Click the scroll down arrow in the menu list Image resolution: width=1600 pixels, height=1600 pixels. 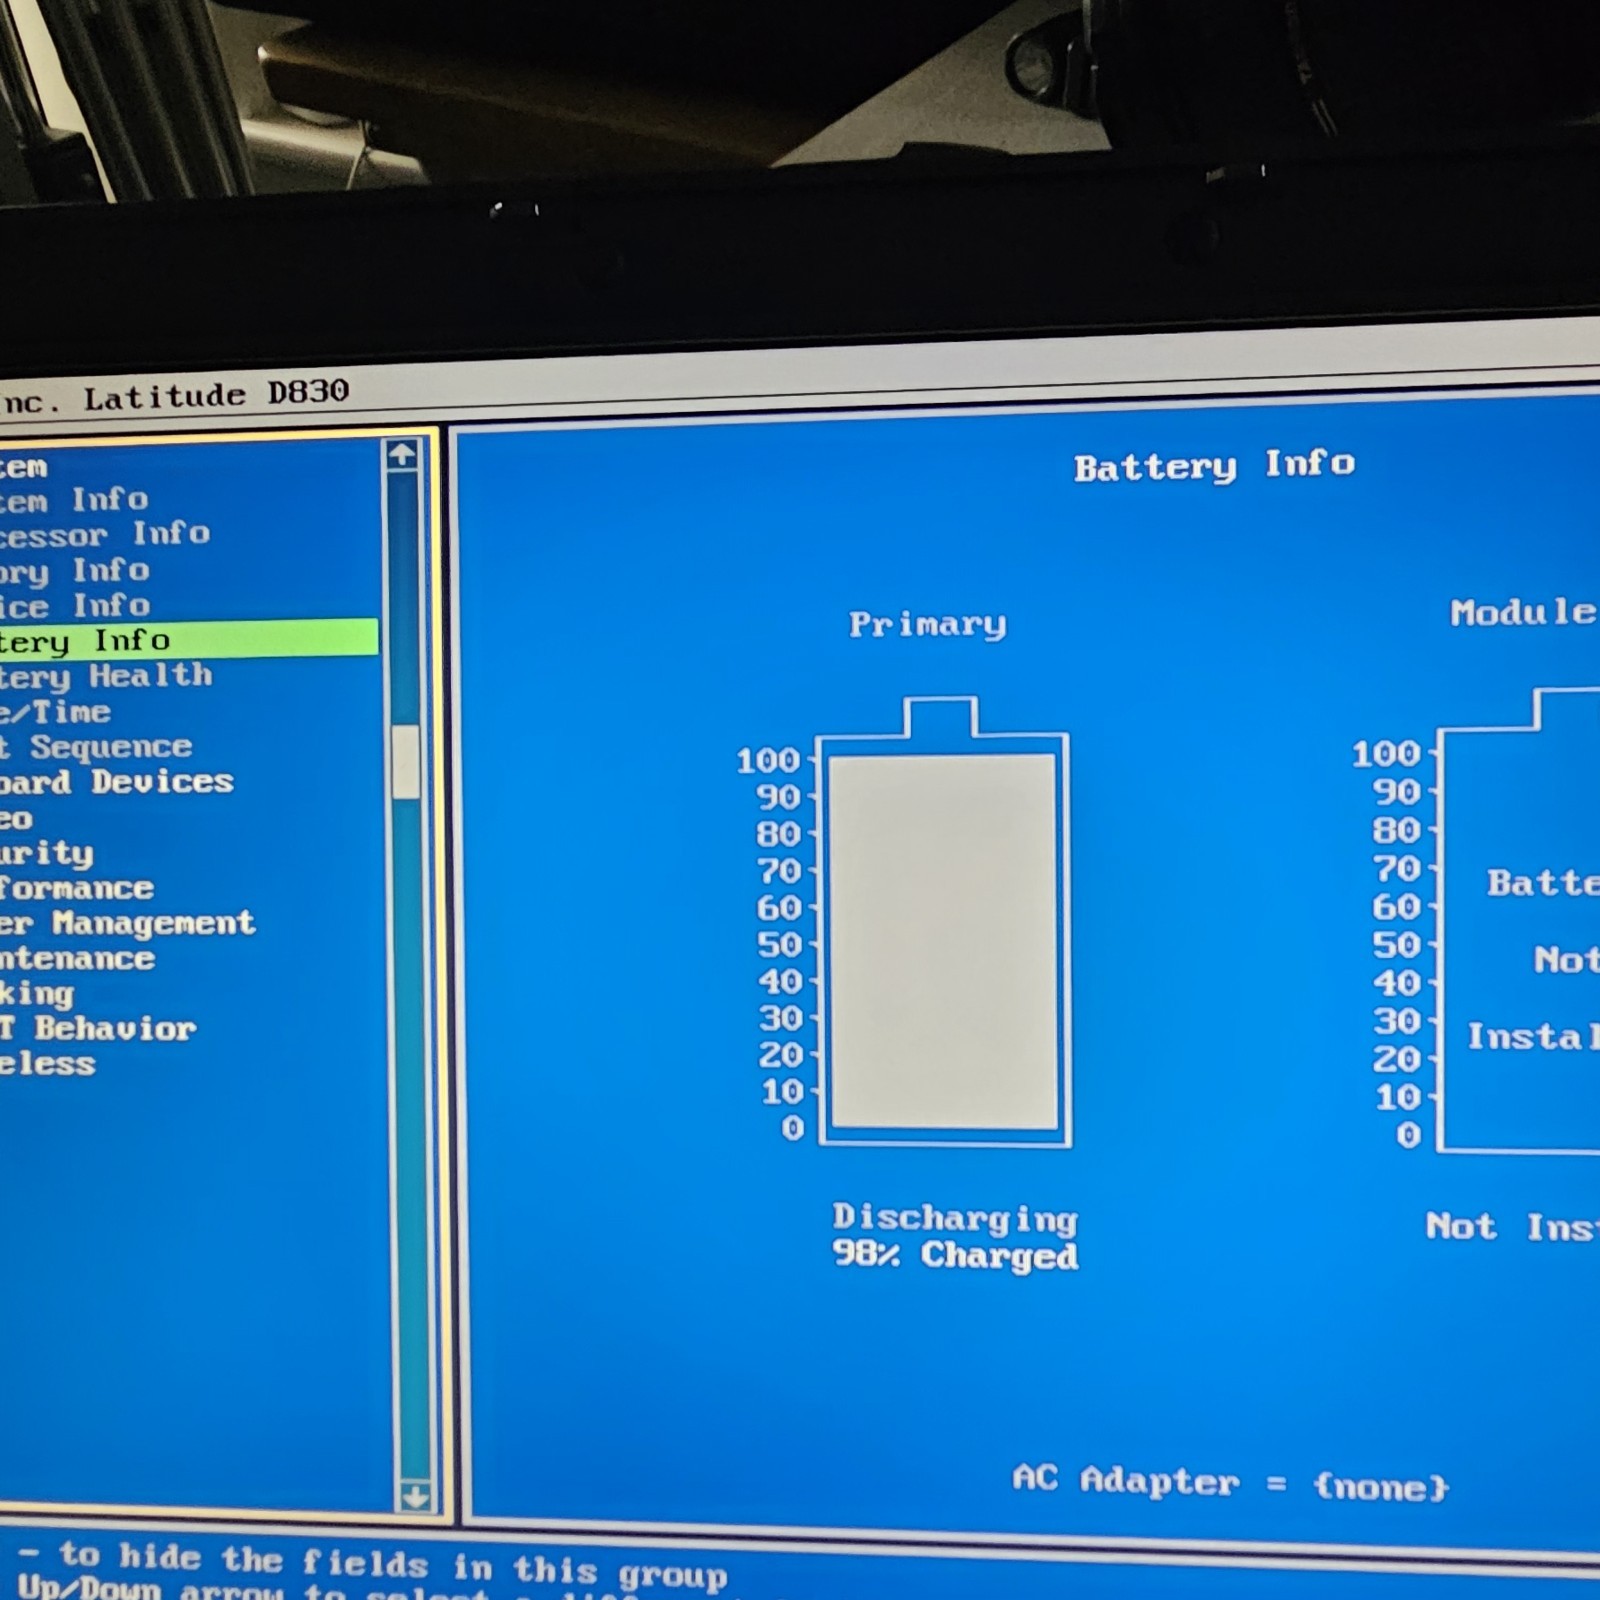[x=414, y=1497]
